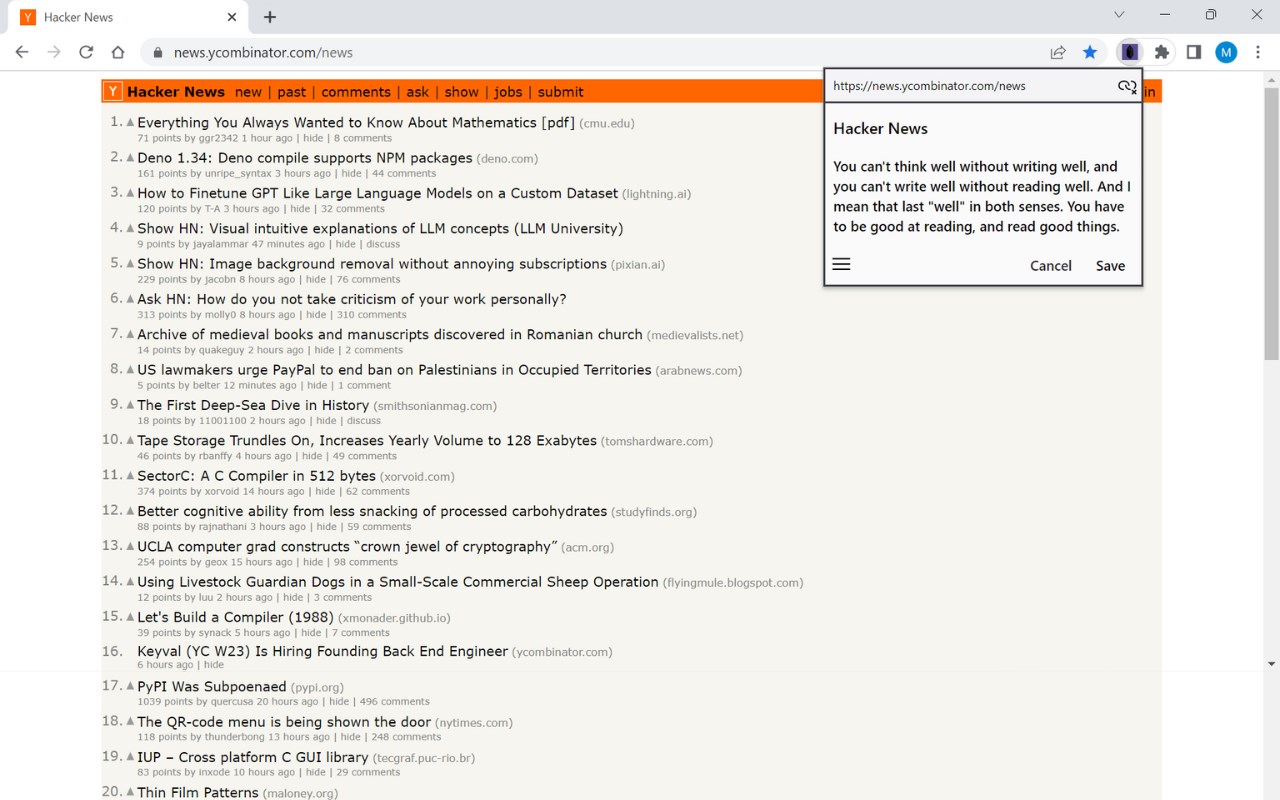Screen dimensions: 1280x800
Task: Go to the browser home page
Action: click(118, 52)
